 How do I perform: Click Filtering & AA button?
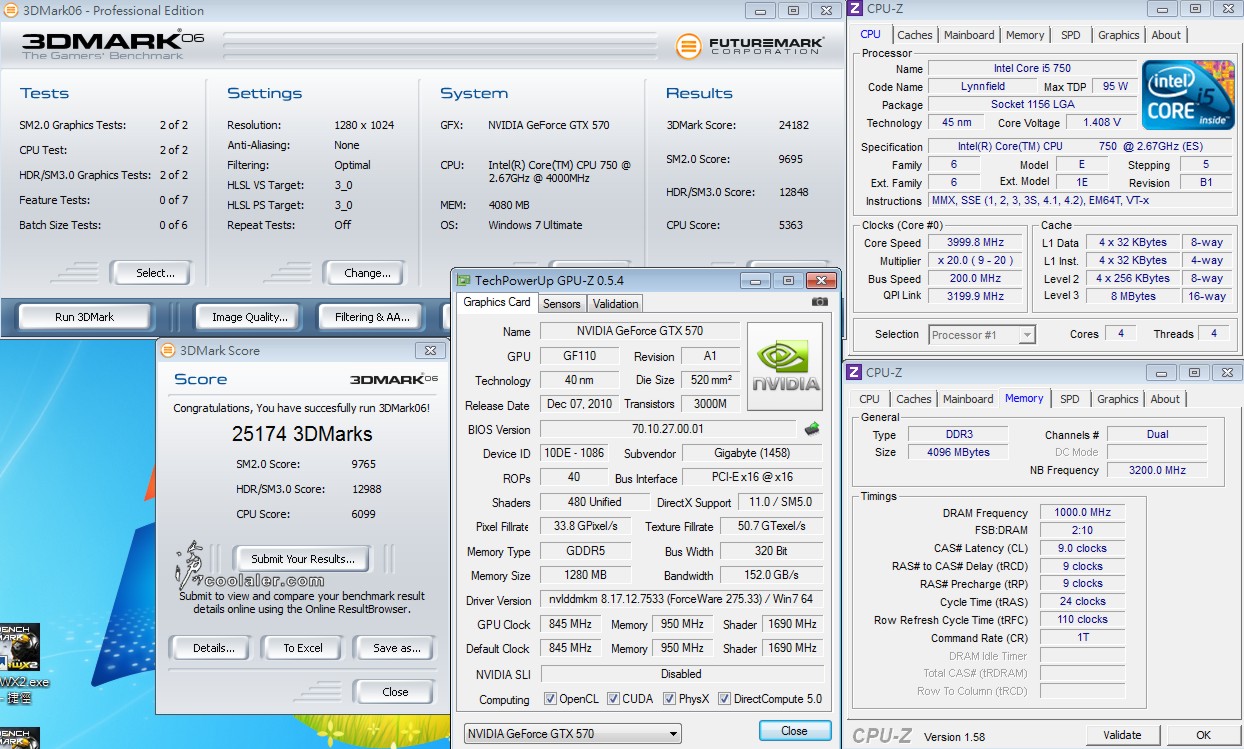[x=373, y=317]
